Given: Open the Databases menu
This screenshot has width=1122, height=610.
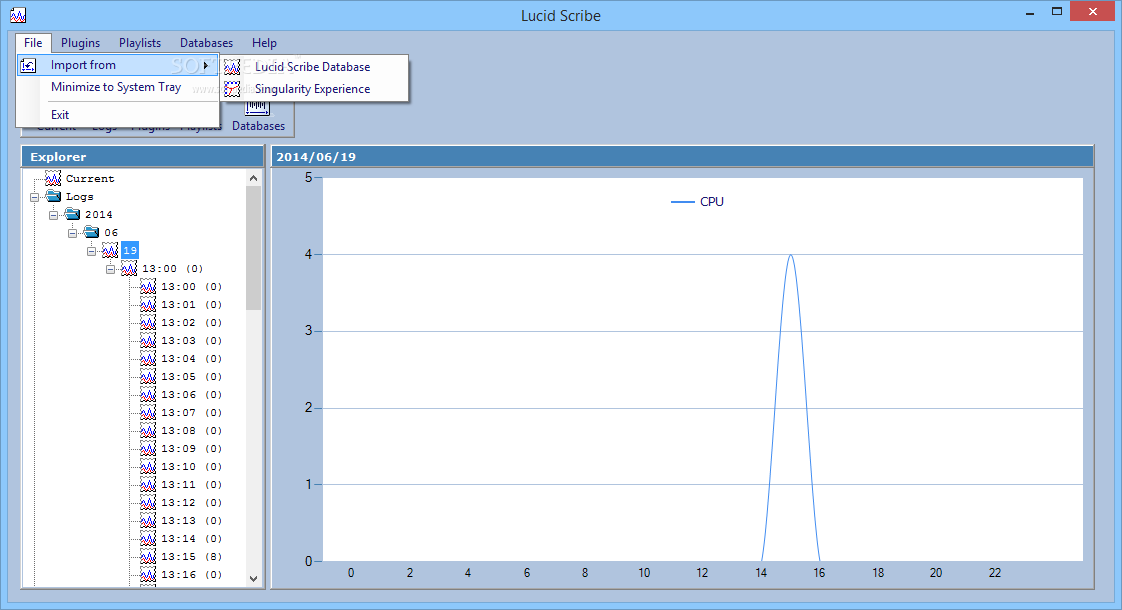Looking at the screenshot, I should tap(206, 43).
